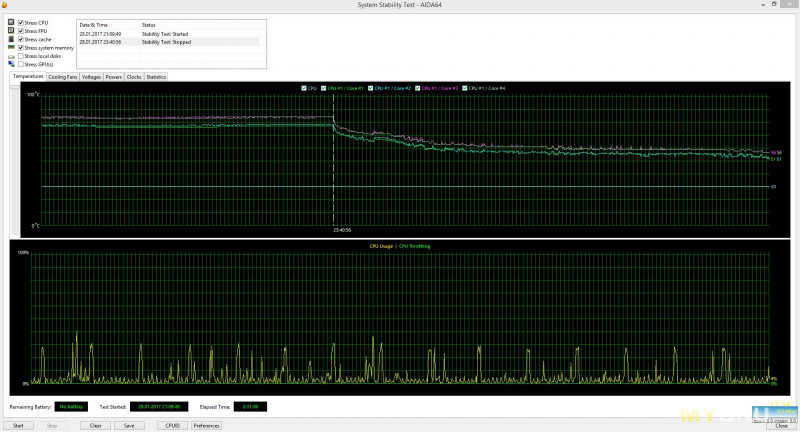Screen dimensions: 800x432
Task: Open Preferences
Action: pyautogui.click(x=206, y=425)
